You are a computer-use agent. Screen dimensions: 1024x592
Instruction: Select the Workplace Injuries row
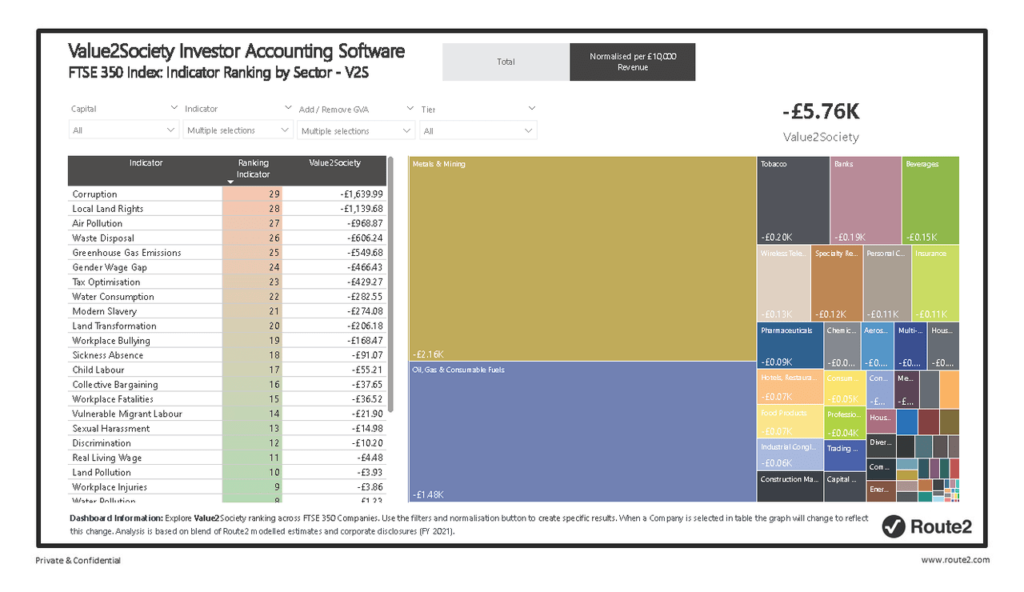pos(227,487)
